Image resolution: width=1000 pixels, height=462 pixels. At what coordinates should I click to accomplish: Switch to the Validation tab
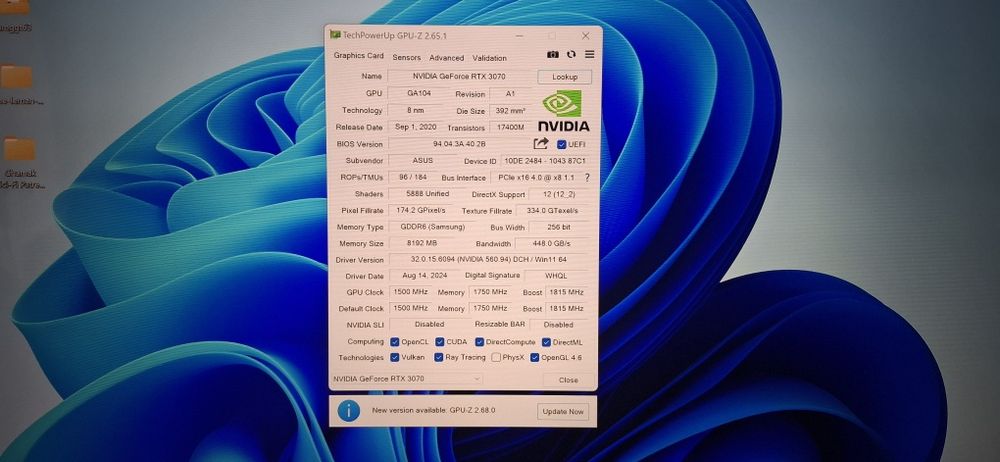pos(490,57)
